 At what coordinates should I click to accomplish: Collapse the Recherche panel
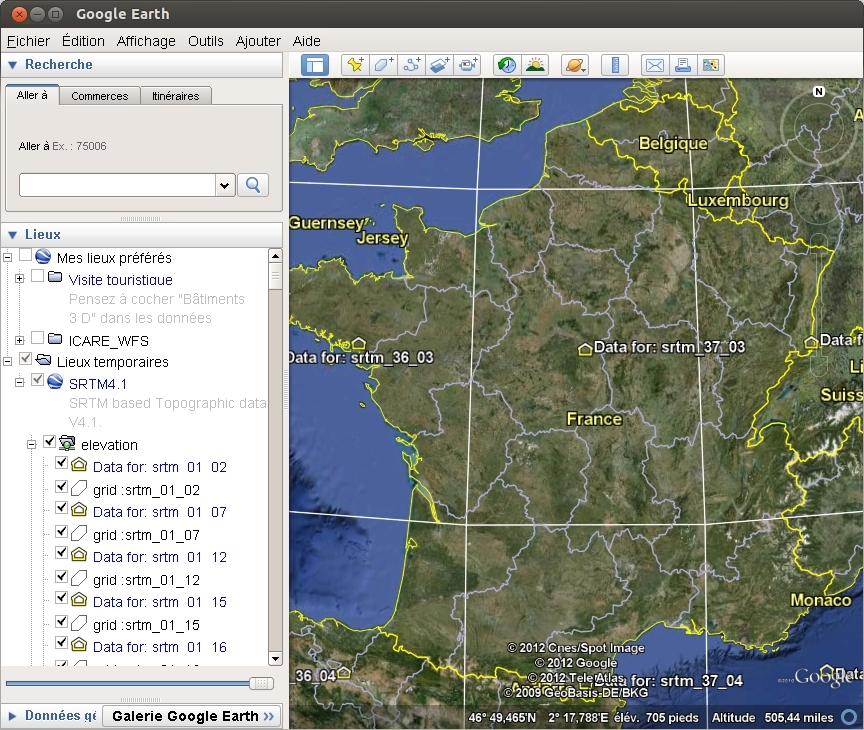pos(13,65)
